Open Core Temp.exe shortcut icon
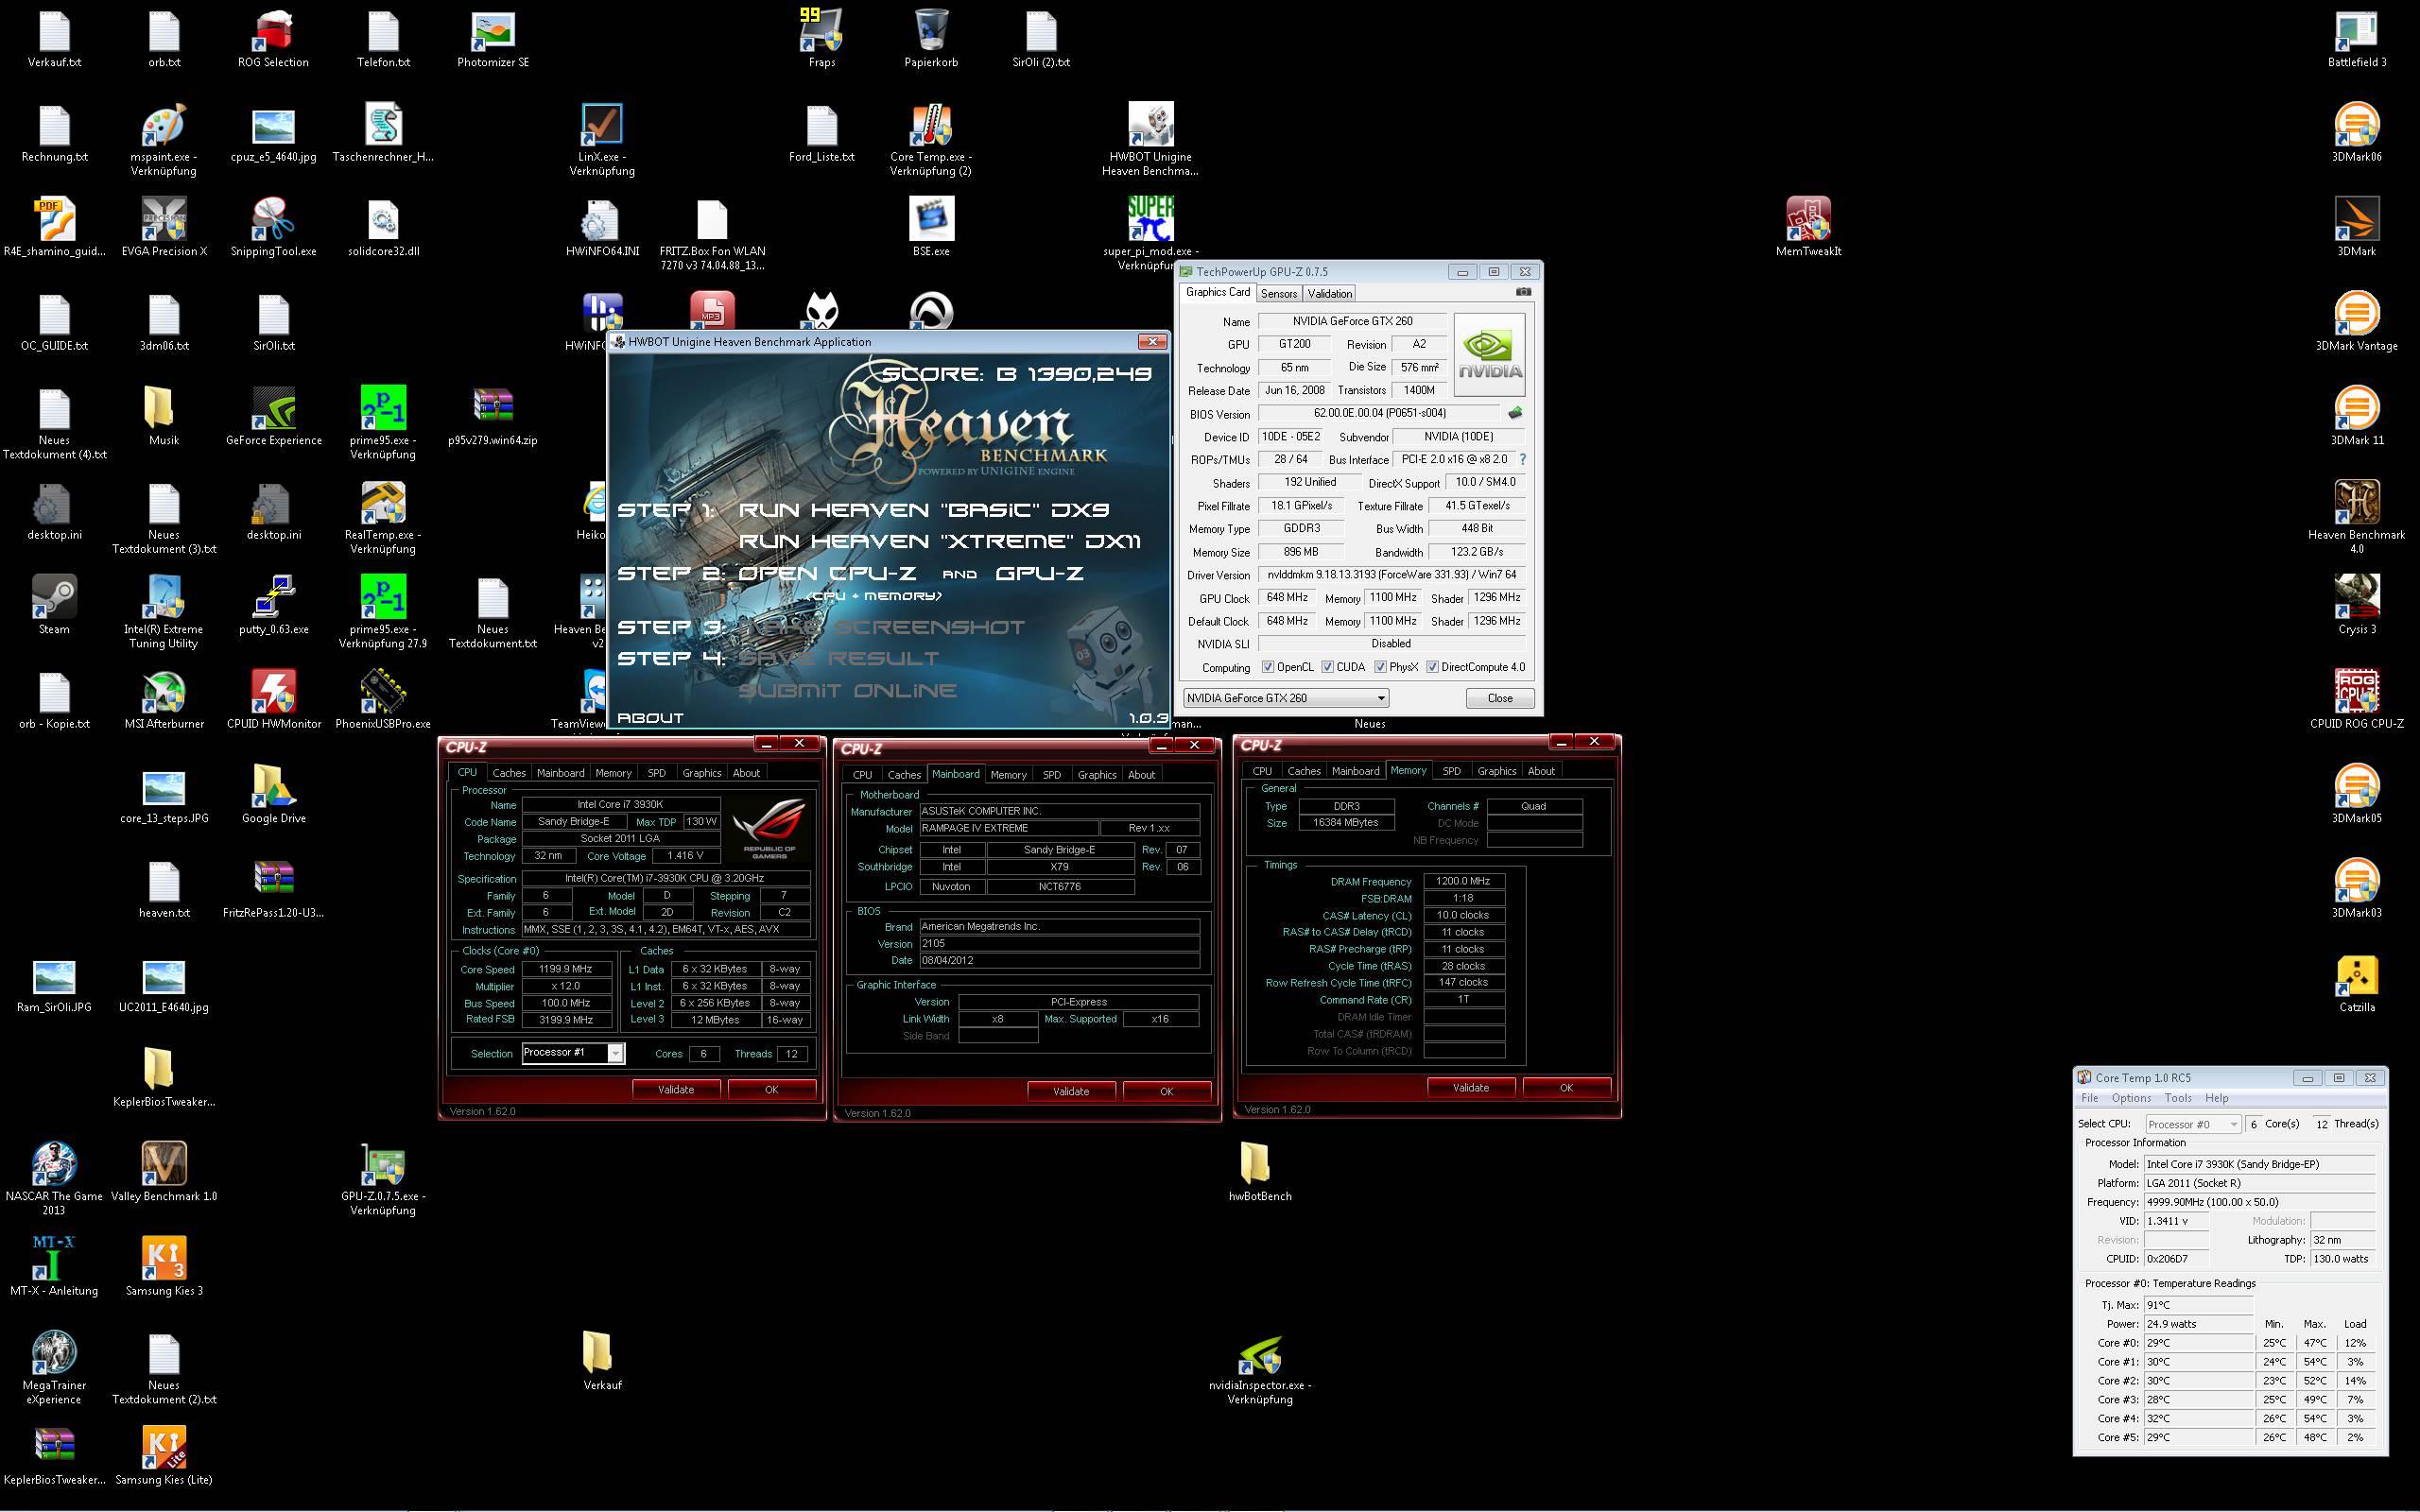Screen dimensions: 2420x1512 click(931, 140)
